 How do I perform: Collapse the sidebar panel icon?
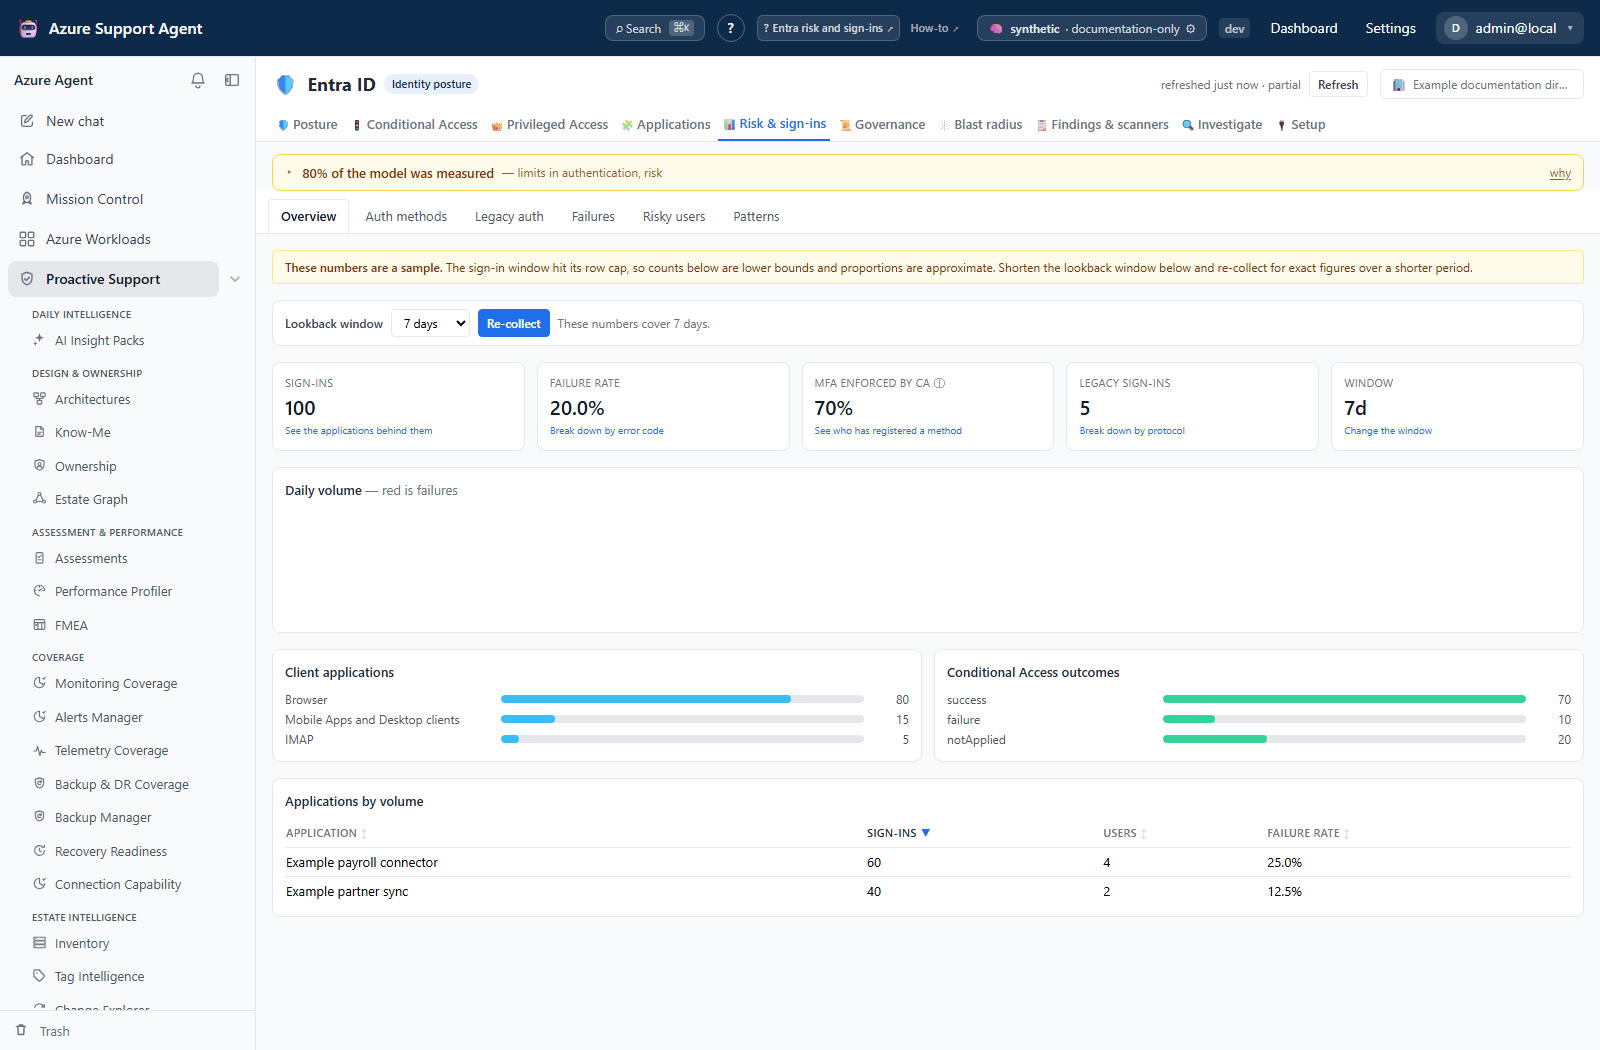(232, 80)
